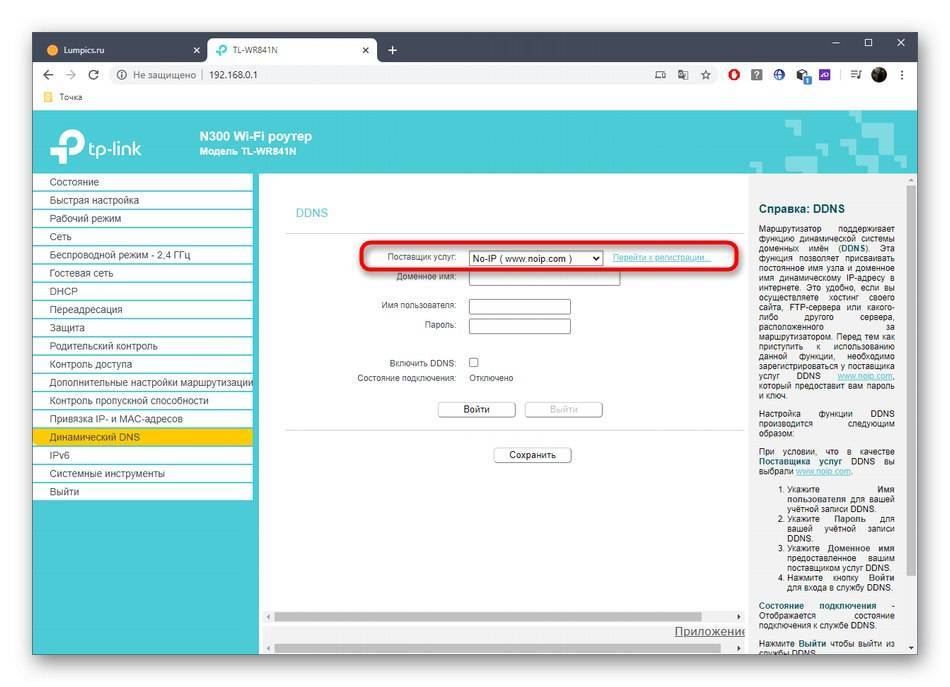Open the Chrome three-dot menu
This screenshot has height=687, width=950.
(902, 75)
